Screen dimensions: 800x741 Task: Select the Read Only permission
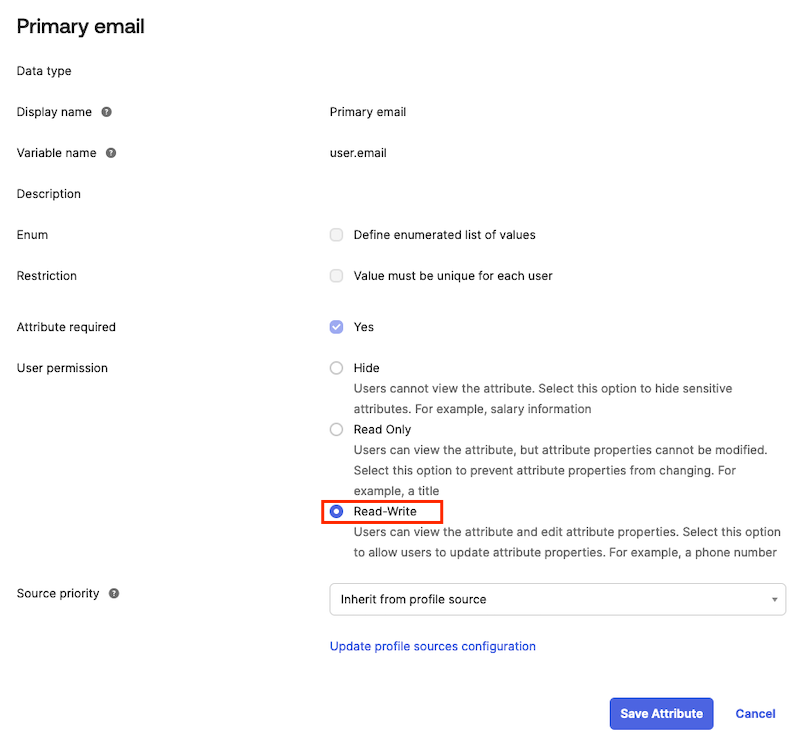(x=336, y=429)
